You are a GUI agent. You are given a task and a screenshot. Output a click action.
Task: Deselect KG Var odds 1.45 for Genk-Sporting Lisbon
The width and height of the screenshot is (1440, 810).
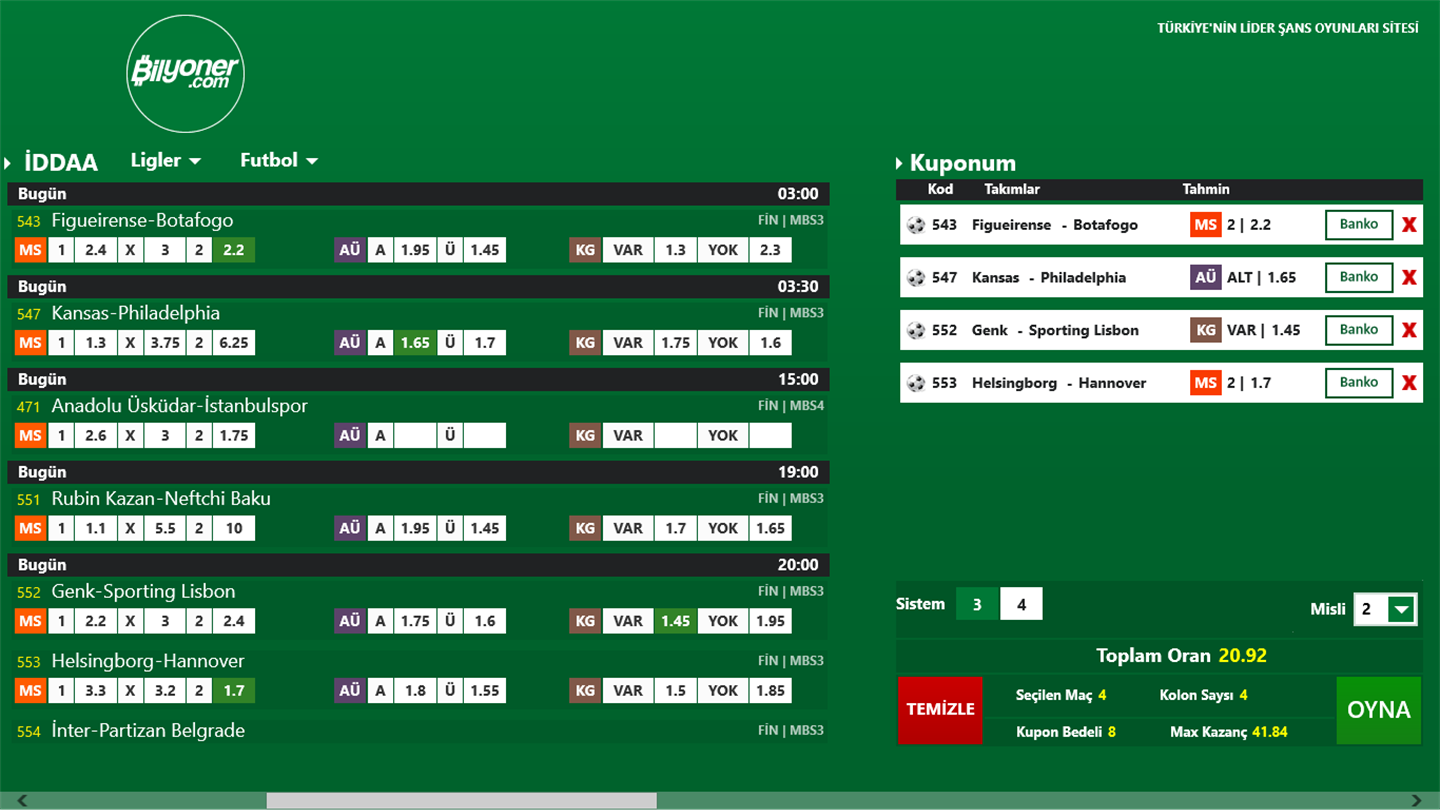click(x=676, y=621)
